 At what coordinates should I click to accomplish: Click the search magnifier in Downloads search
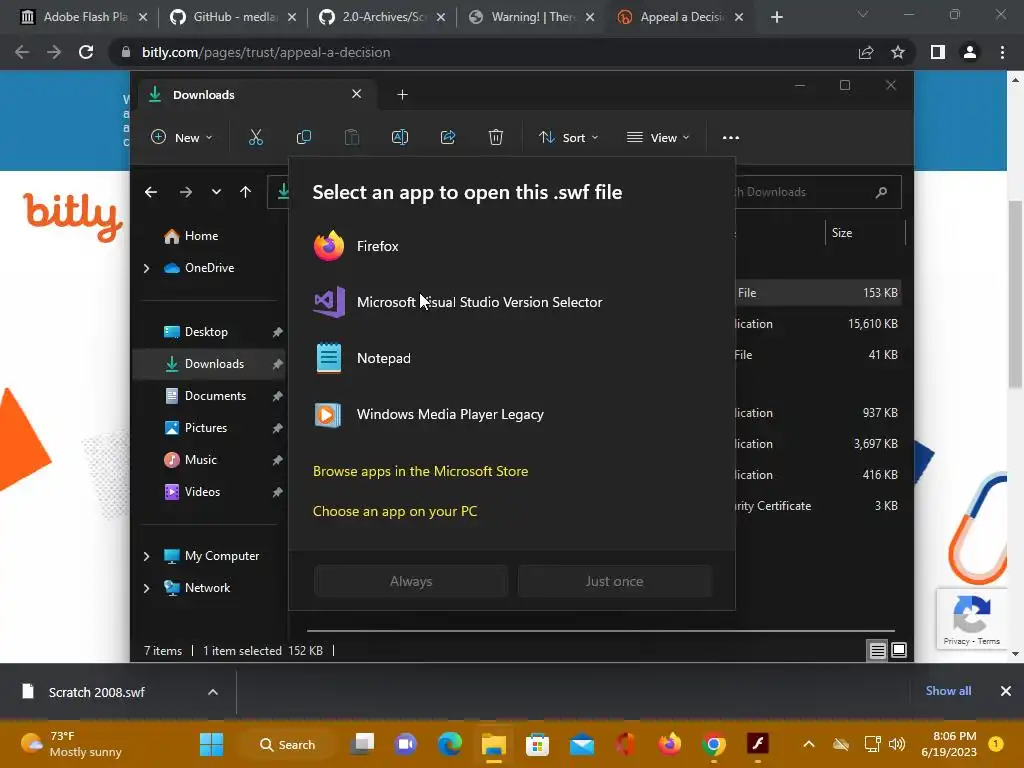(882, 192)
